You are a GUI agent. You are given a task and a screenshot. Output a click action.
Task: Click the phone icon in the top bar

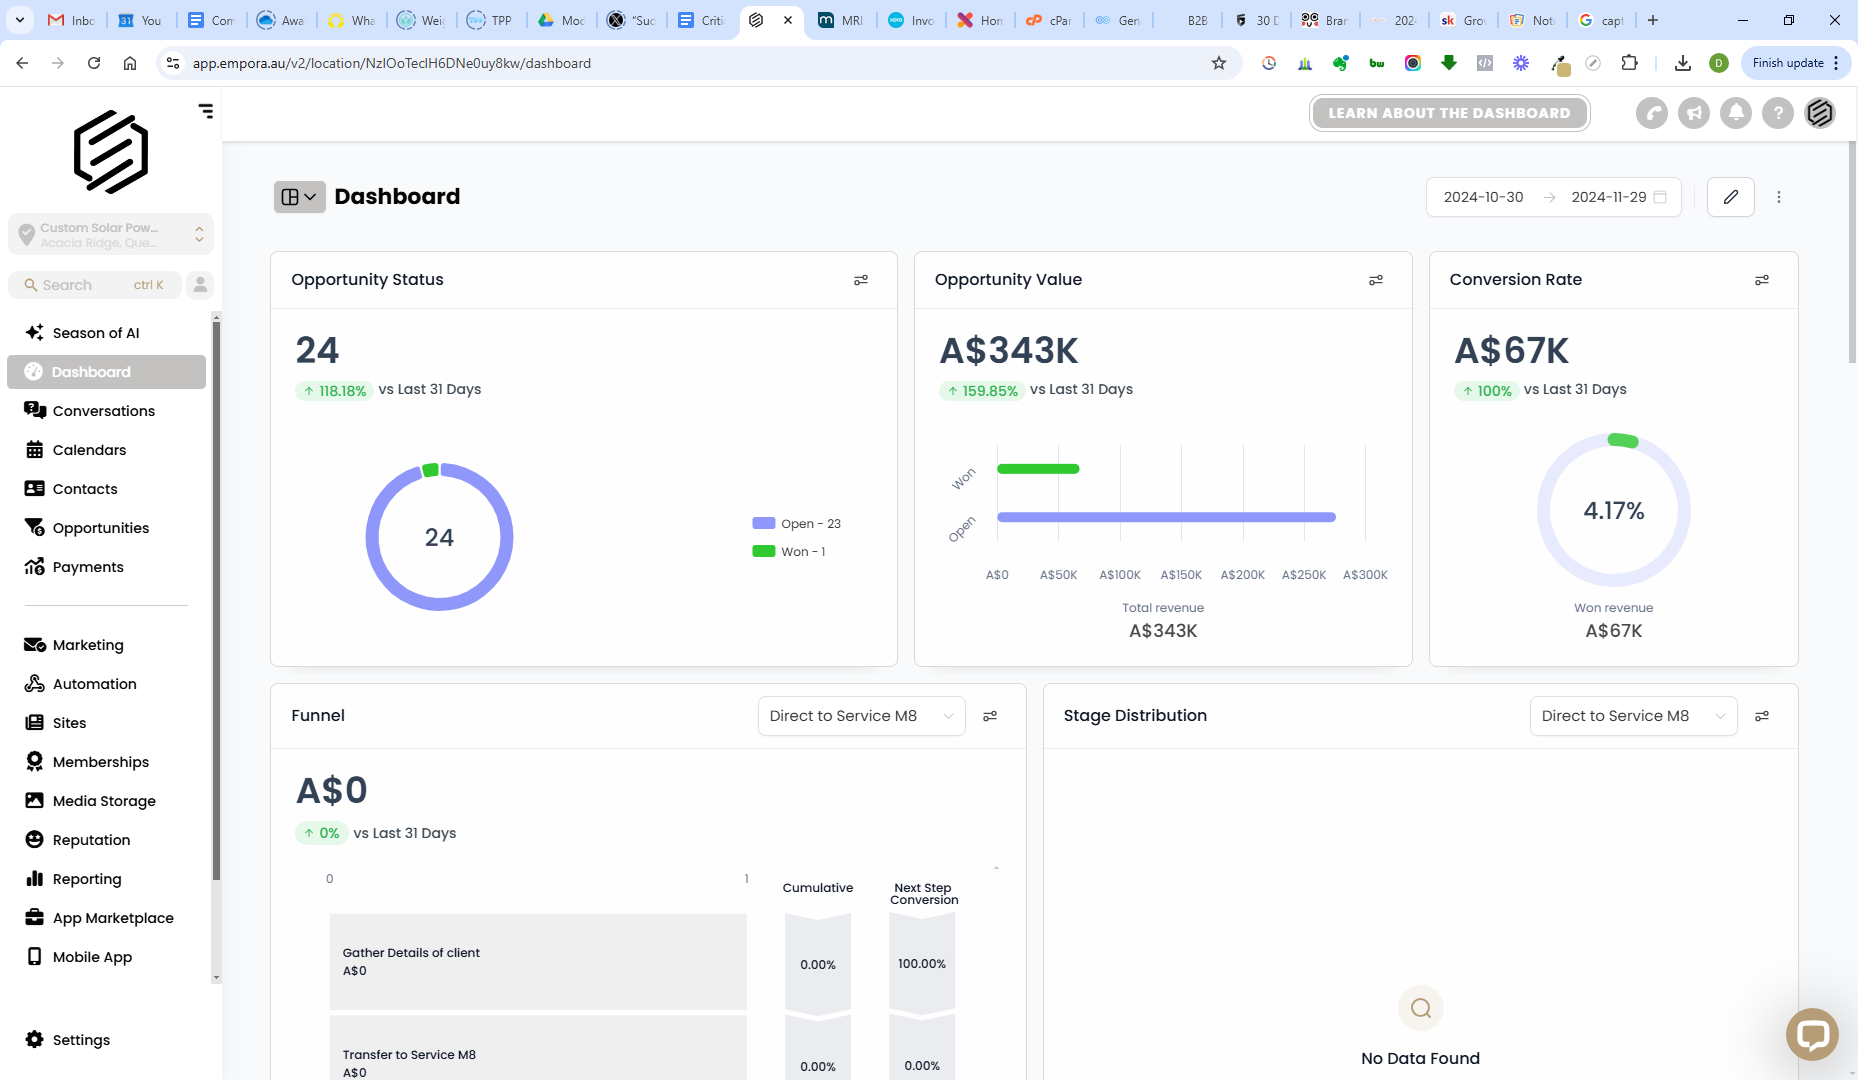coord(1651,113)
